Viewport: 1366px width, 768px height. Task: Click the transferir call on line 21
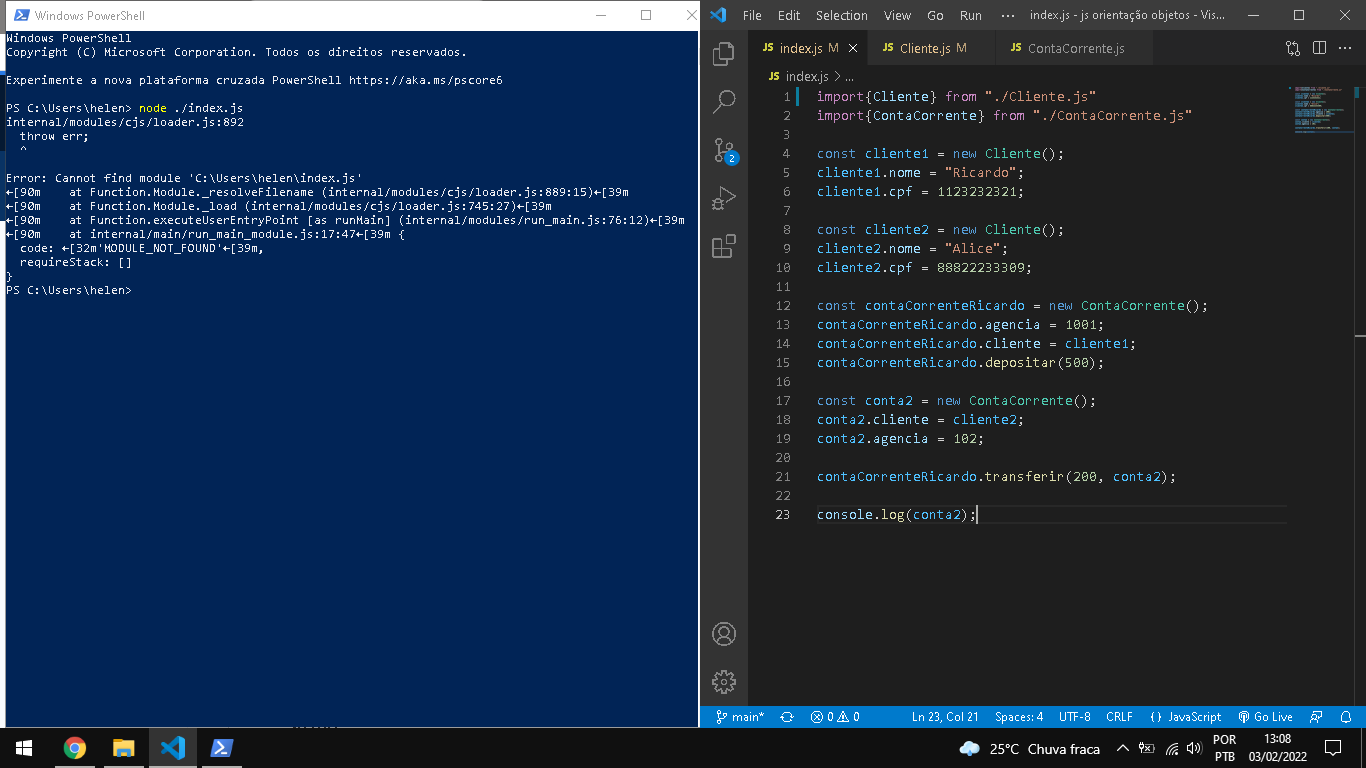pos(1024,477)
